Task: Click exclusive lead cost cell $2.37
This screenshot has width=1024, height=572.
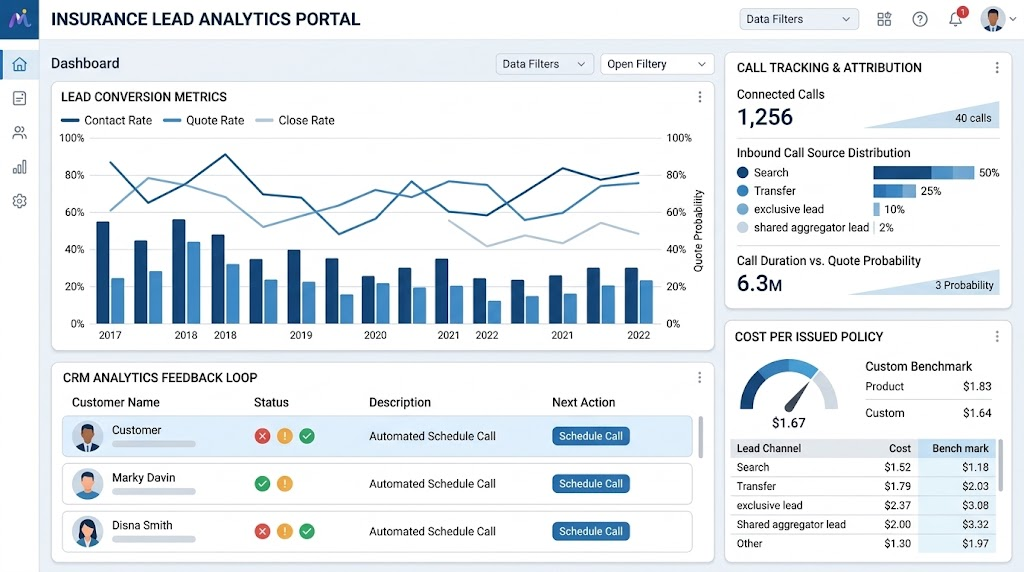Action: (897, 505)
